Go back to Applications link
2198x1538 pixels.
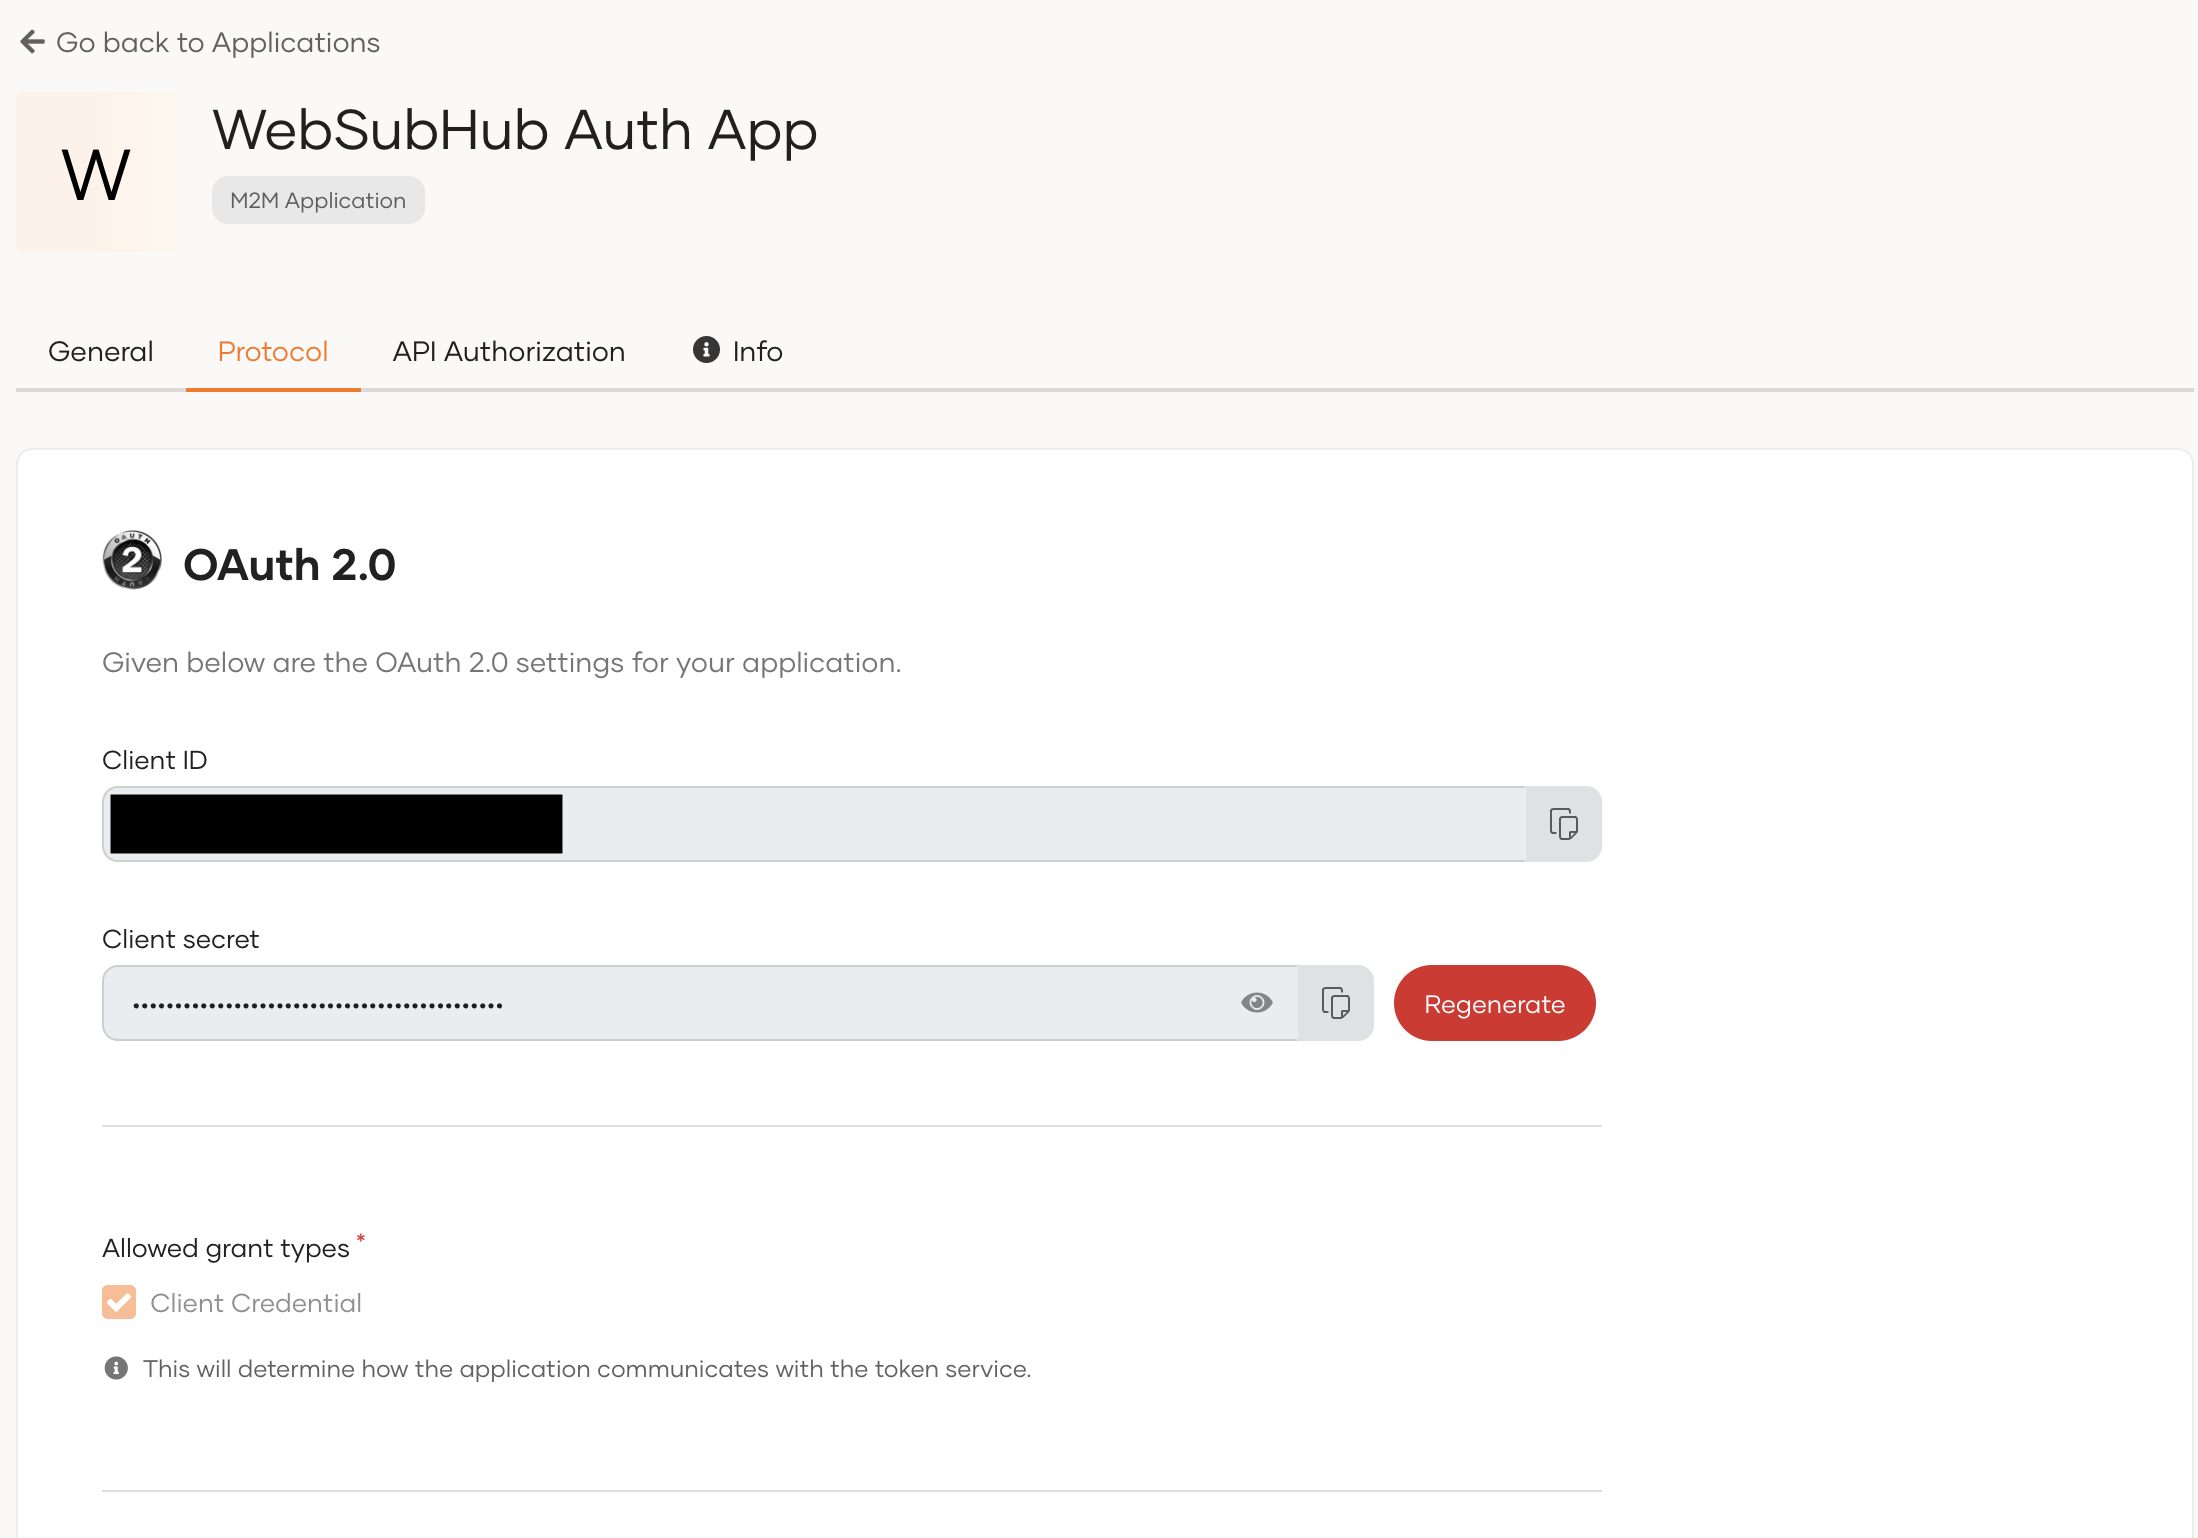coord(218,42)
